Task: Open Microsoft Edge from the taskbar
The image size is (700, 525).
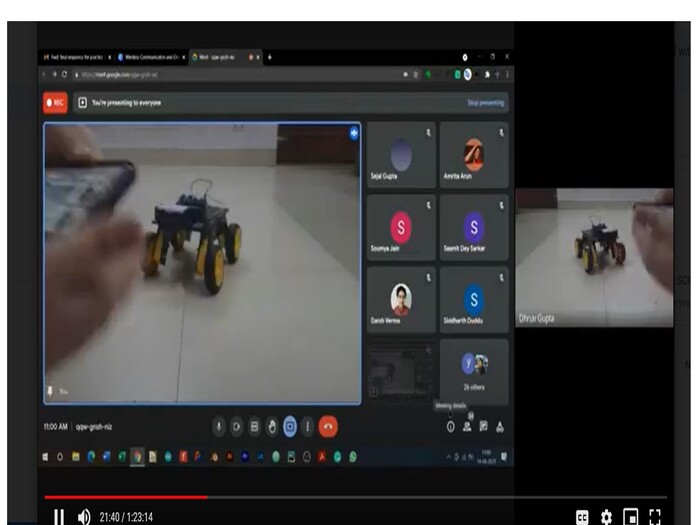Action: 91,457
